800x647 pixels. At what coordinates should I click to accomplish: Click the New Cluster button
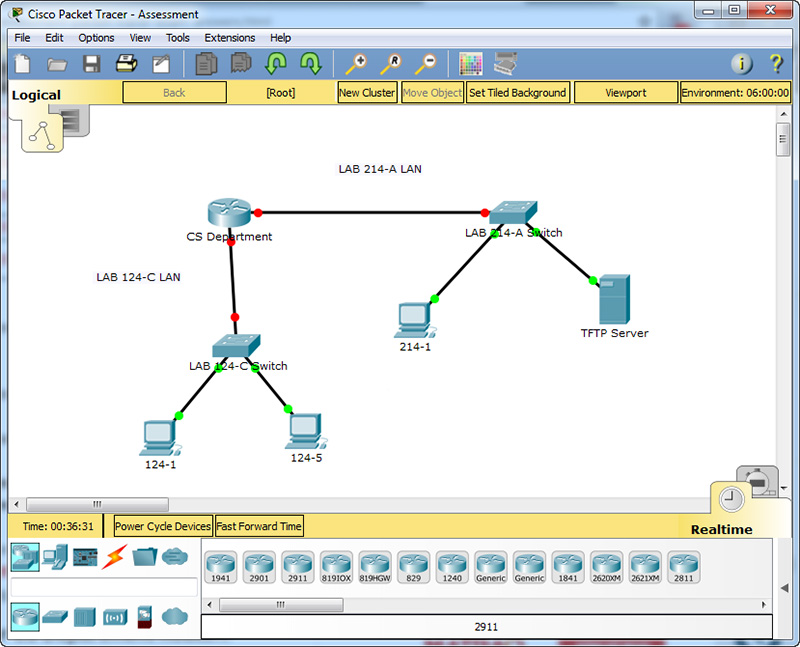367,93
